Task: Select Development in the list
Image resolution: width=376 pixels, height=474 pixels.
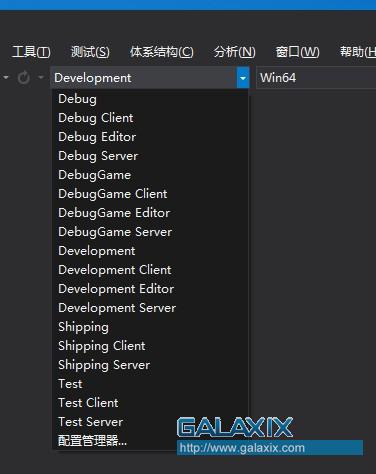Action: (150, 251)
